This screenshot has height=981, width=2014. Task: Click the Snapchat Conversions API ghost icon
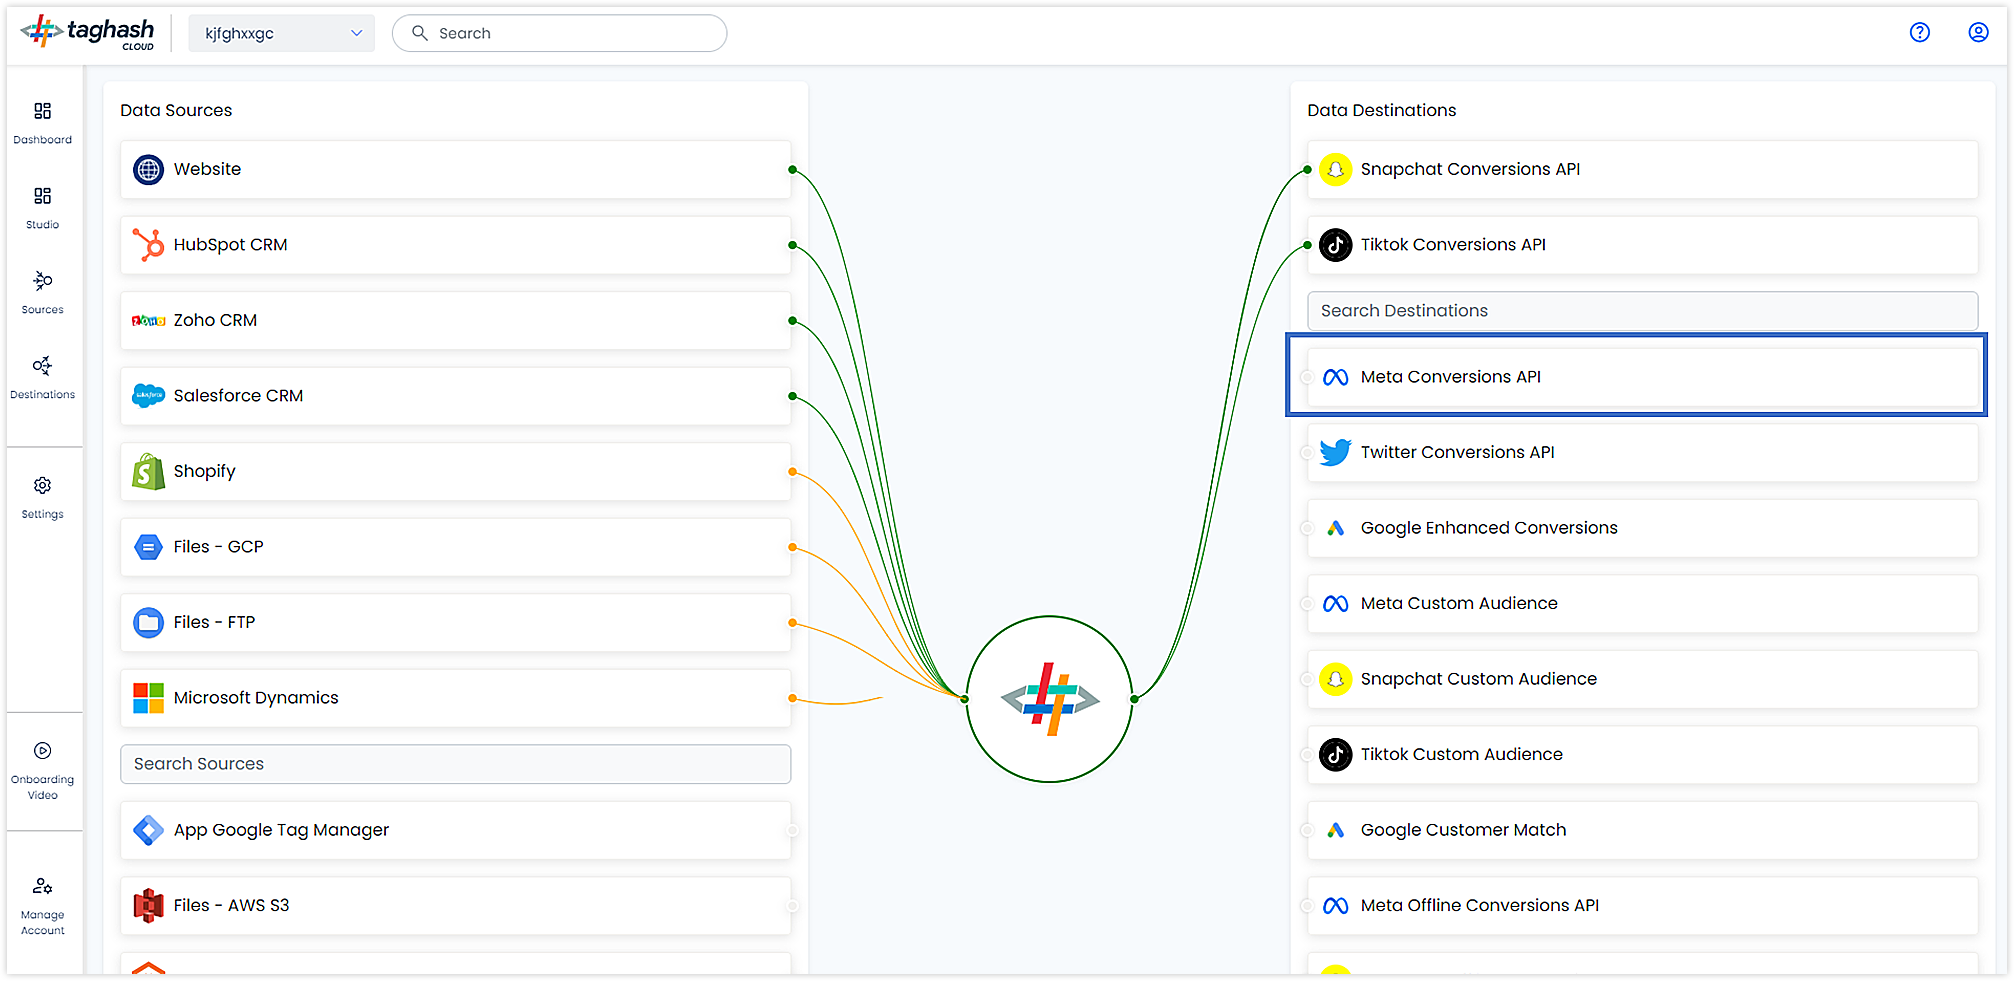pos(1335,170)
